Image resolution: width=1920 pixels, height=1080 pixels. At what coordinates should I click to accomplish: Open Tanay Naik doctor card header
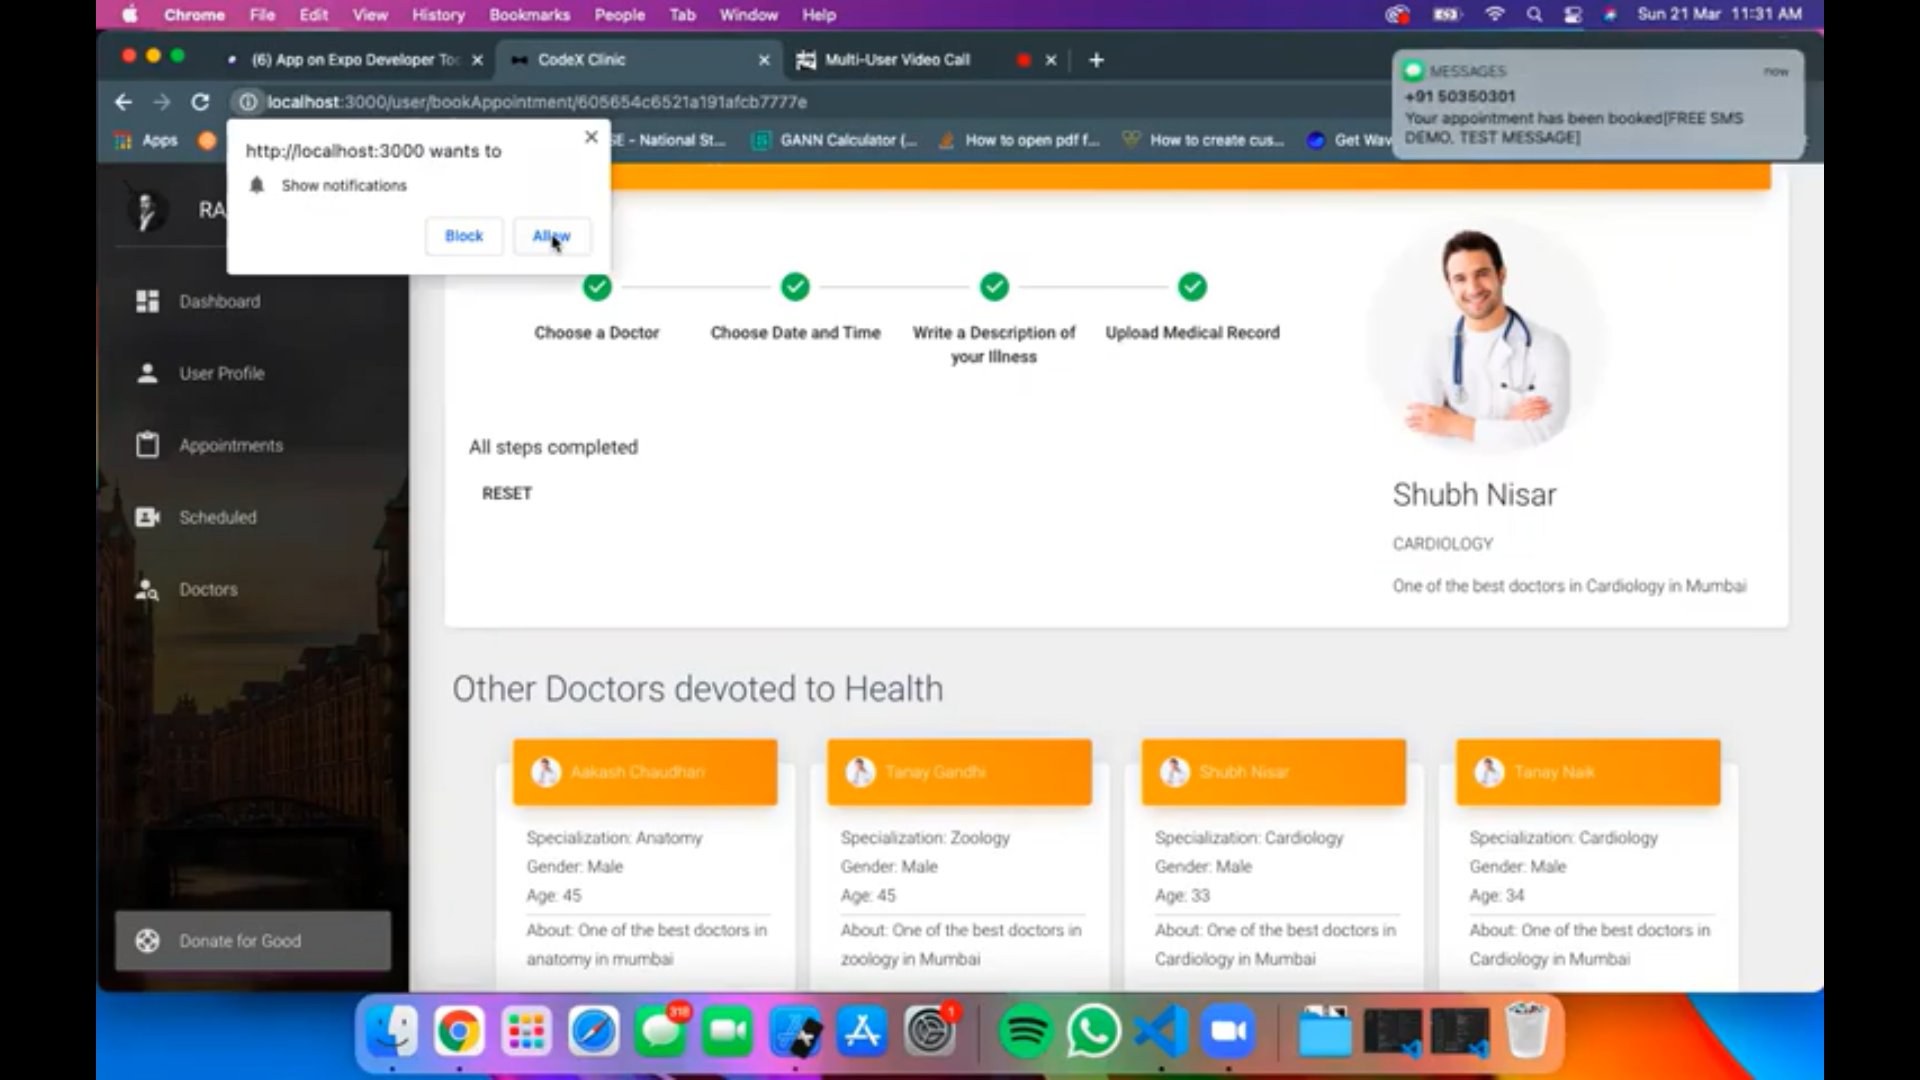click(x=1588, y=772)
